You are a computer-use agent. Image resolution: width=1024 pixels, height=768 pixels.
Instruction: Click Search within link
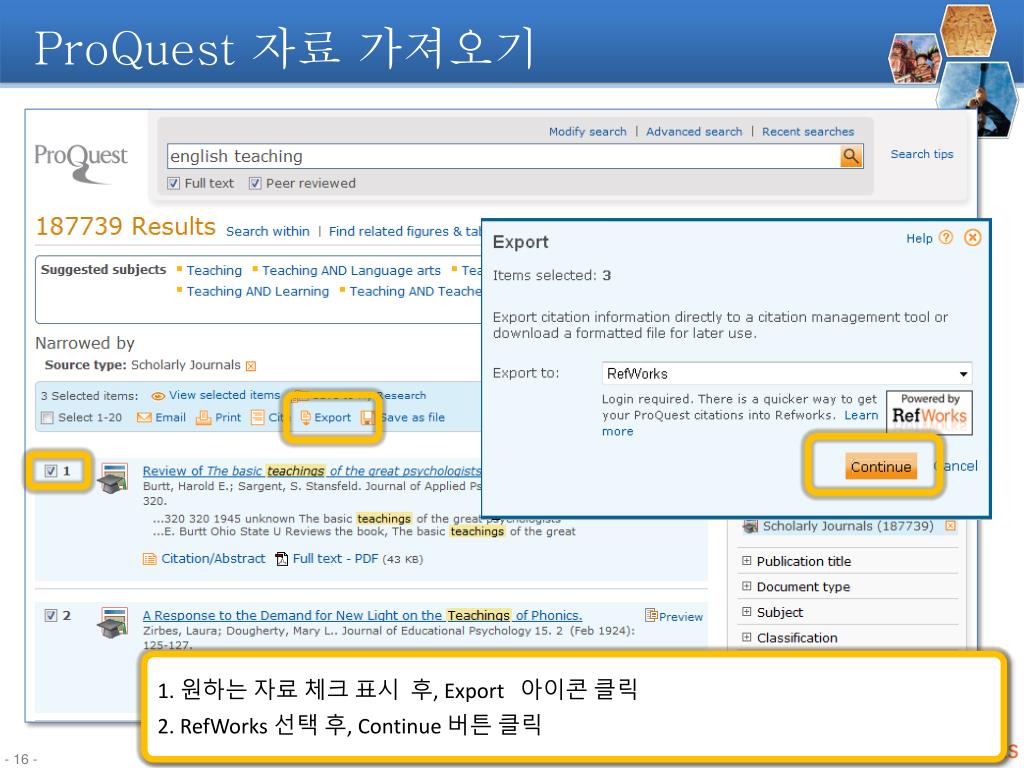click(268, 231)
